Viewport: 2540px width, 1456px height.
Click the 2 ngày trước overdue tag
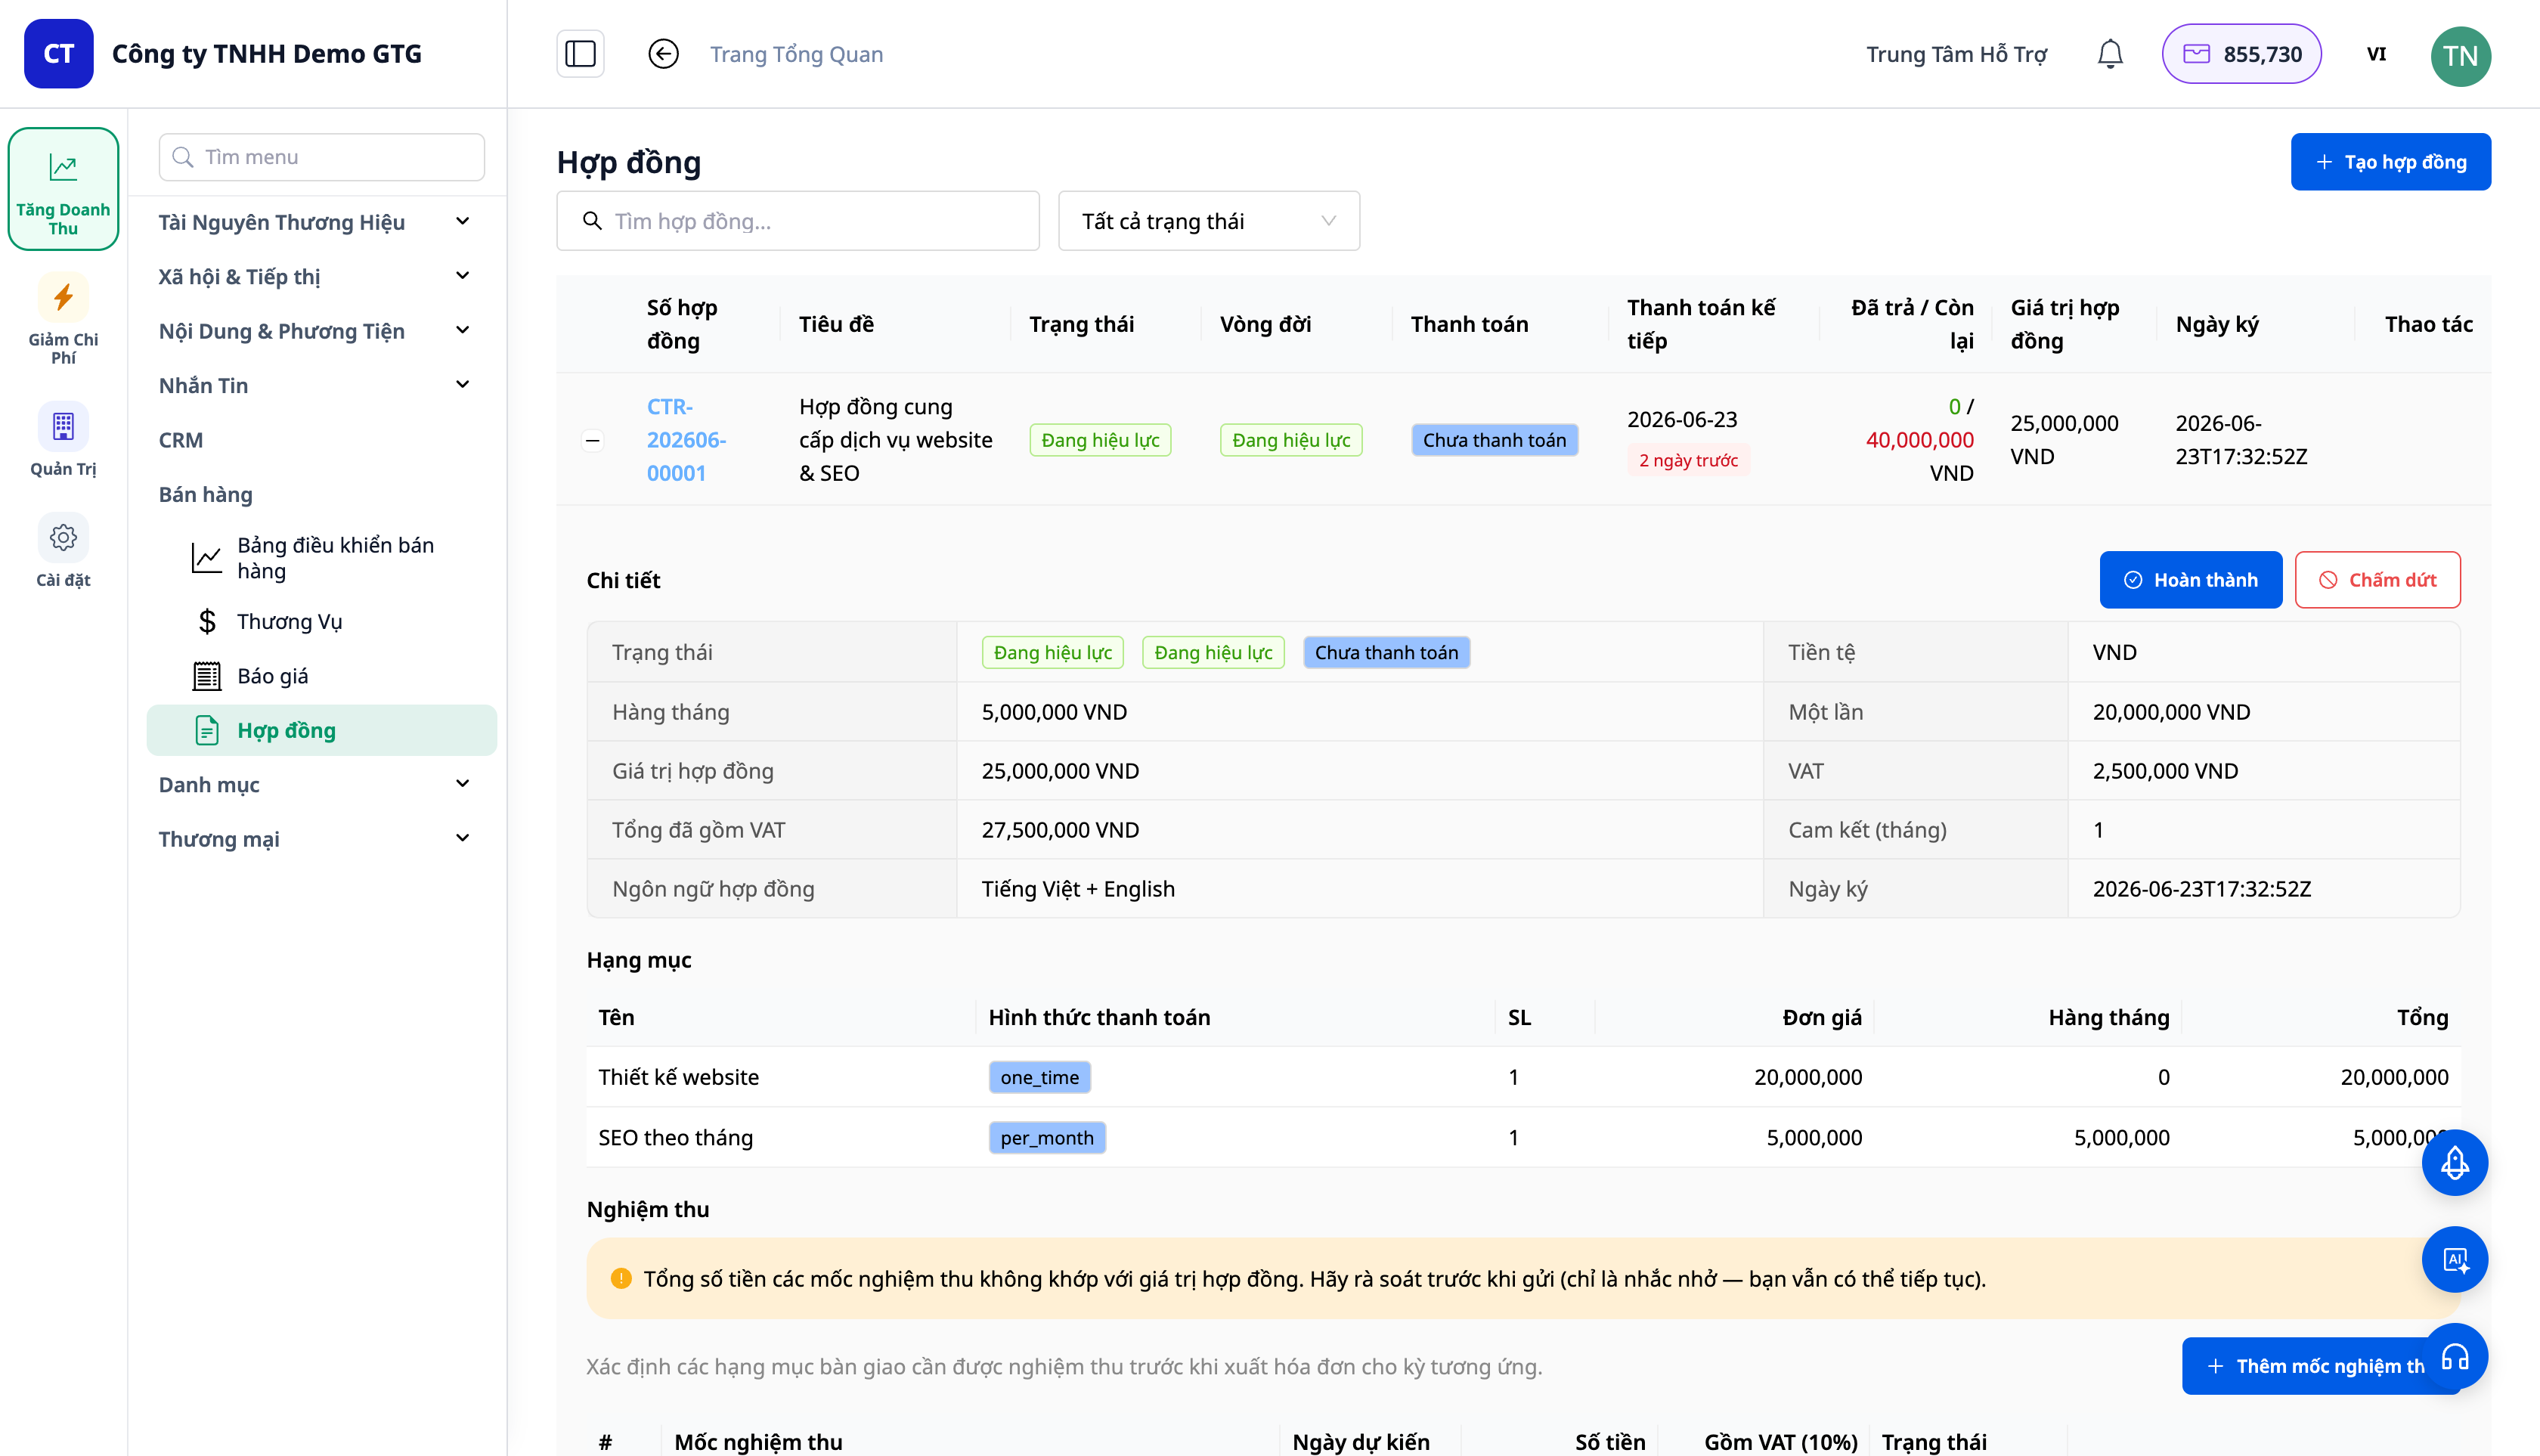click(1688, 460)
